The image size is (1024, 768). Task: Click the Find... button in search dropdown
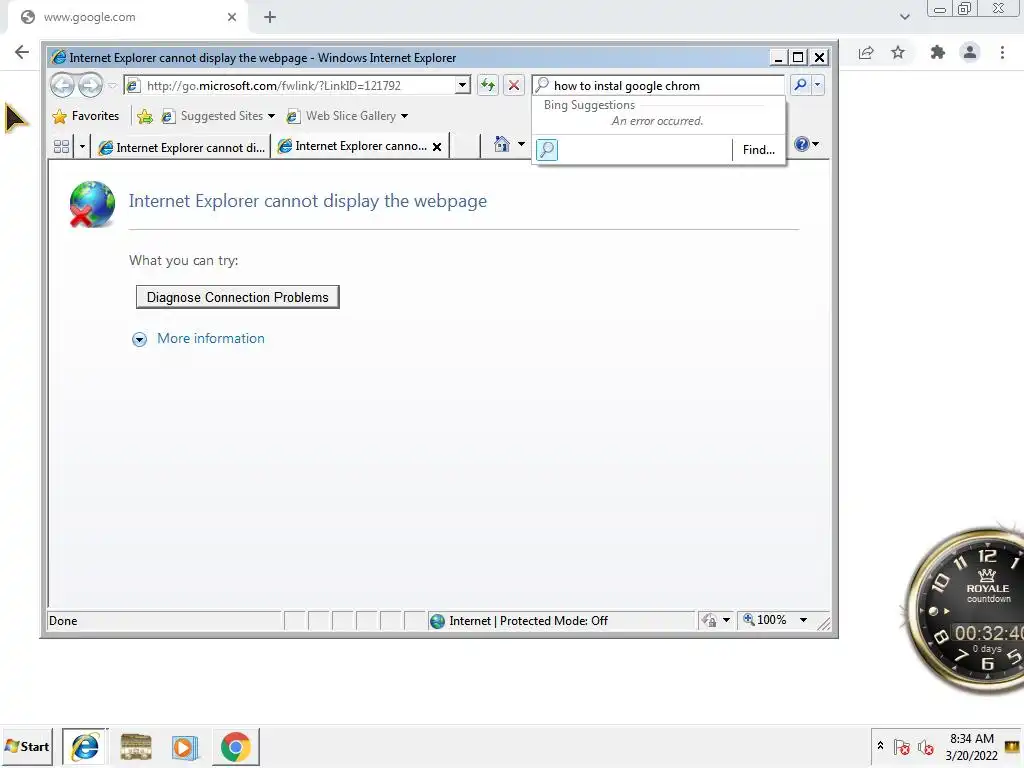(759, 150)
